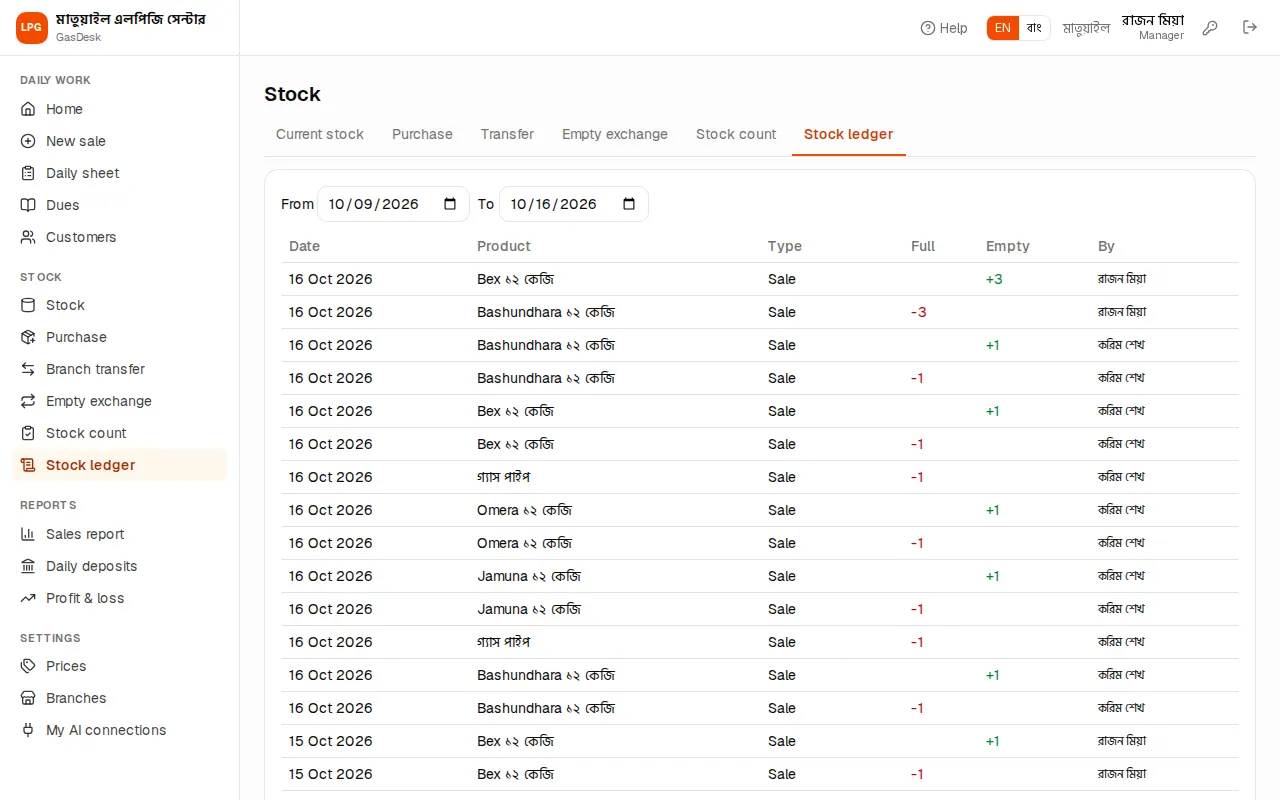Viewport: 1280px width, 800px height.
Task: Click the My AI connections plug icon
Action: click(28, 730)
